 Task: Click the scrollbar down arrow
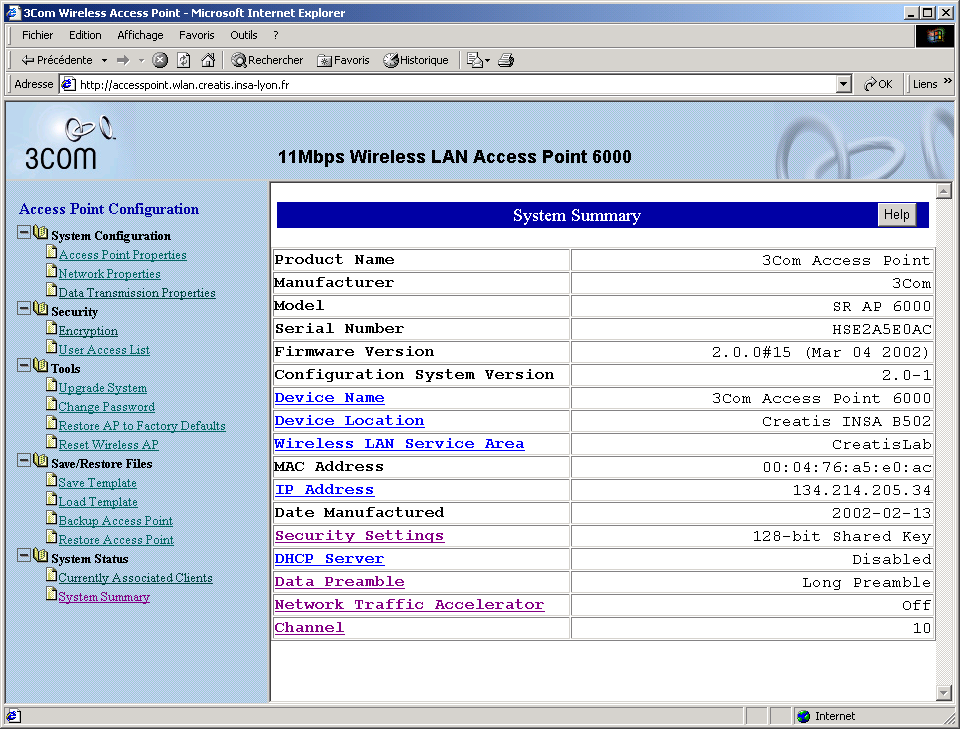pos(943,693)
